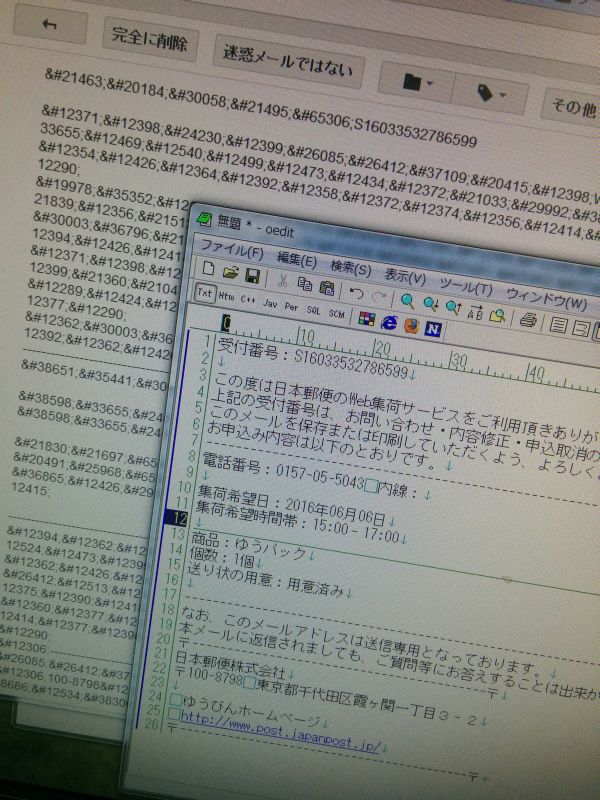Screen dimensions: 600x800
Task: Click the oedit title bar 無題
Action: tap(229, 222)
